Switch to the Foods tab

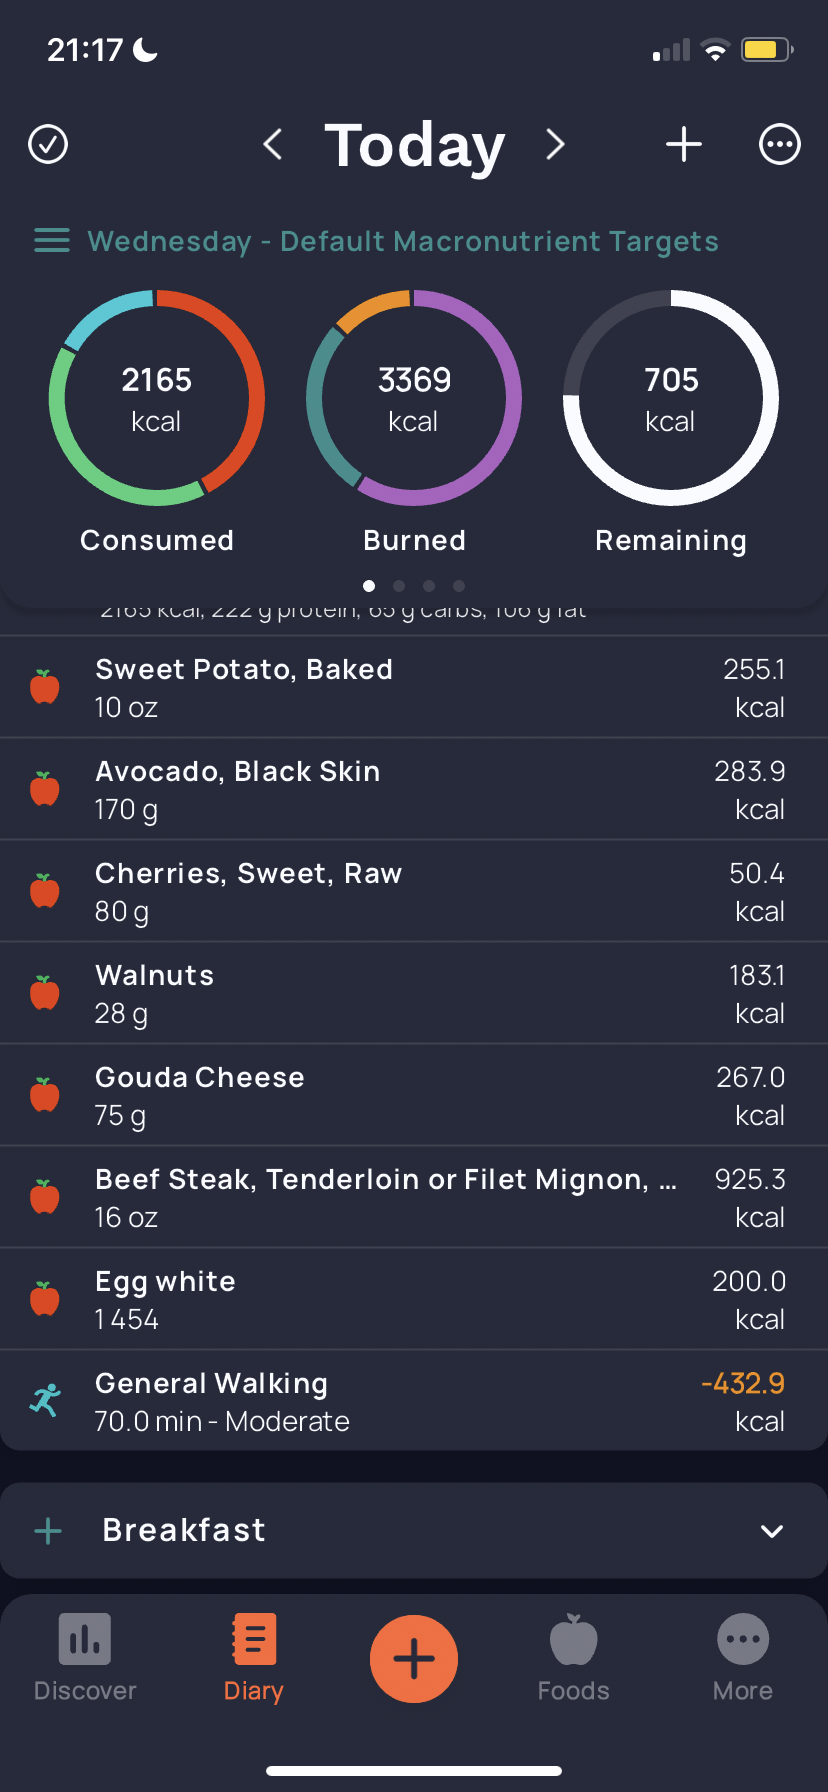(x=574, y=1658)
